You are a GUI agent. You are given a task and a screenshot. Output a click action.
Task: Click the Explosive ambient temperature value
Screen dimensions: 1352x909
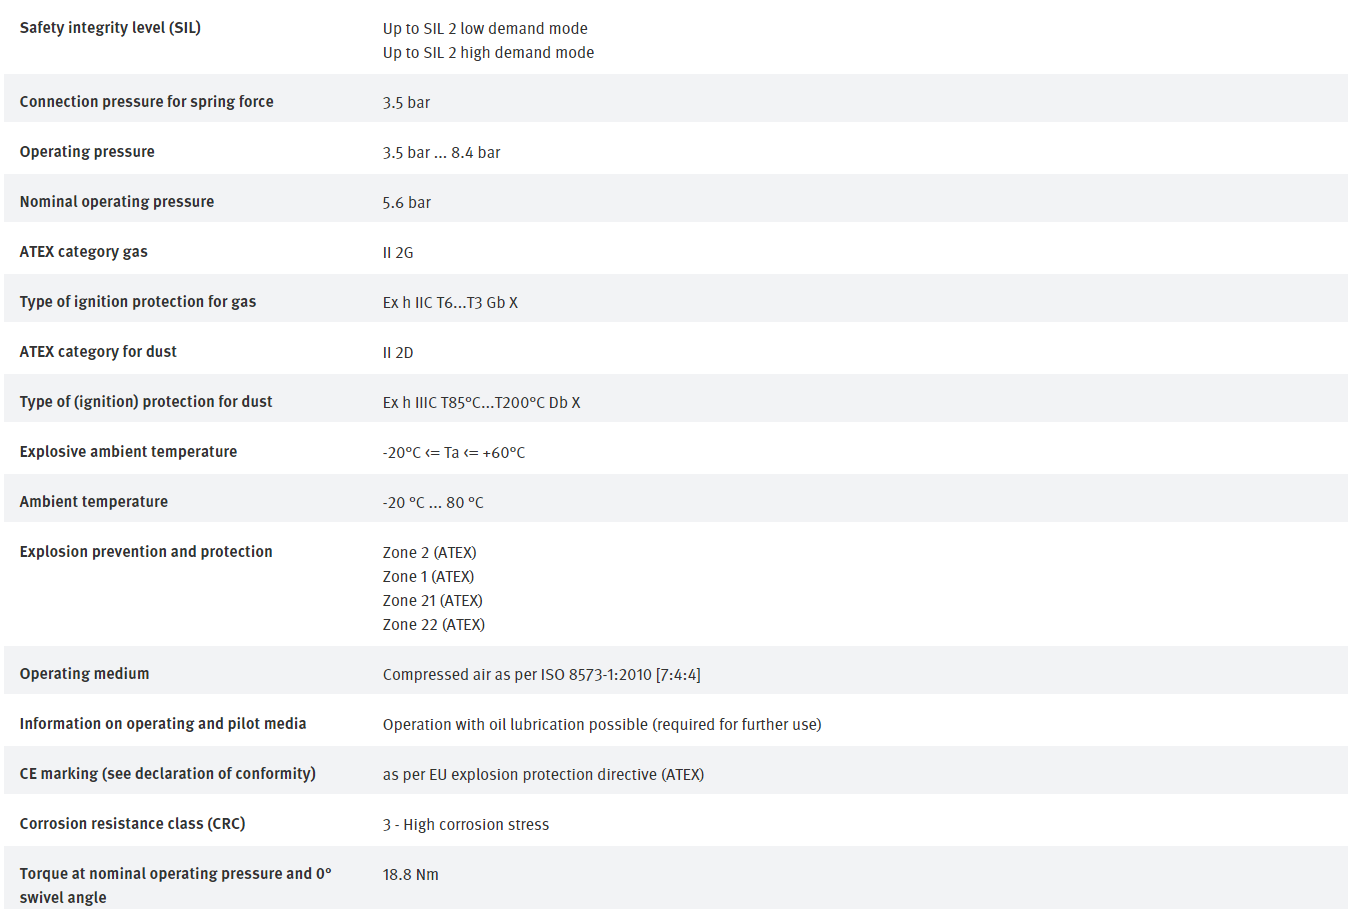coord(453,453)
